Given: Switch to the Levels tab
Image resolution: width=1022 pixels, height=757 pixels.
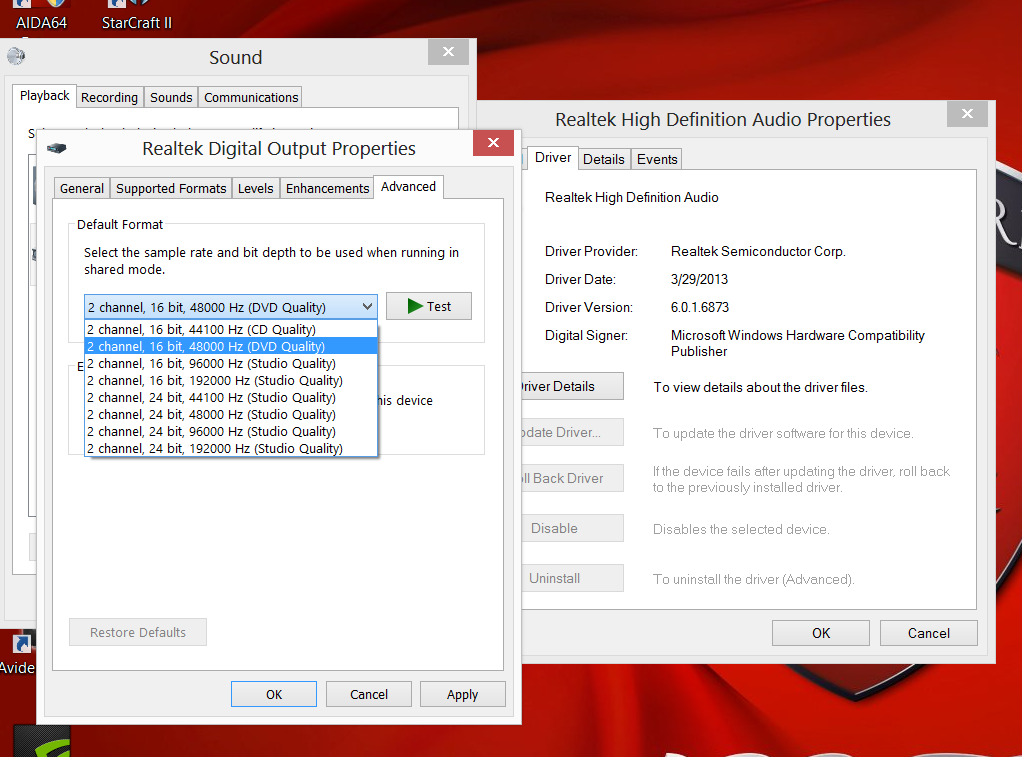Looking at the screenshot, I should 256,188.
